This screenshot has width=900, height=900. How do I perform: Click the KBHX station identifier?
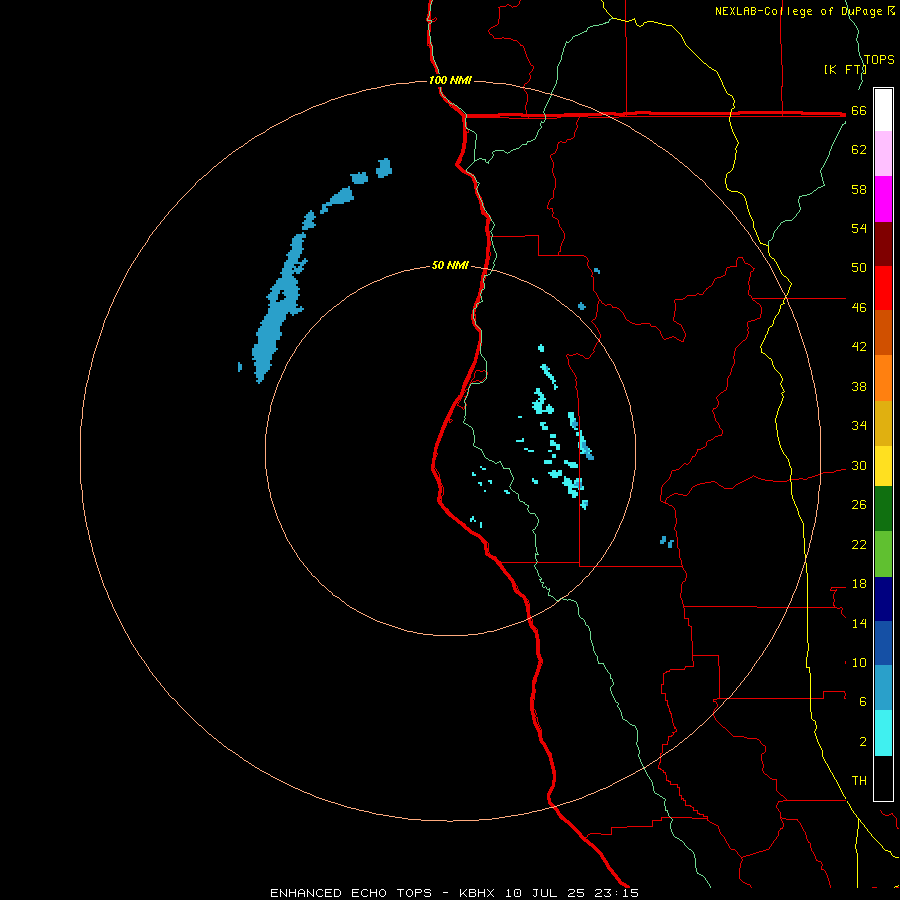476,893
